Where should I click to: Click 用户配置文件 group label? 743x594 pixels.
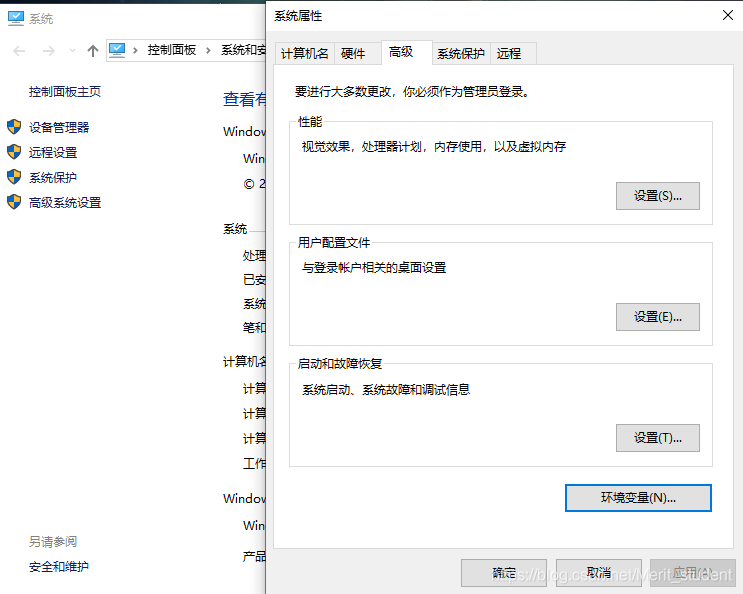(x=334, y=243)
